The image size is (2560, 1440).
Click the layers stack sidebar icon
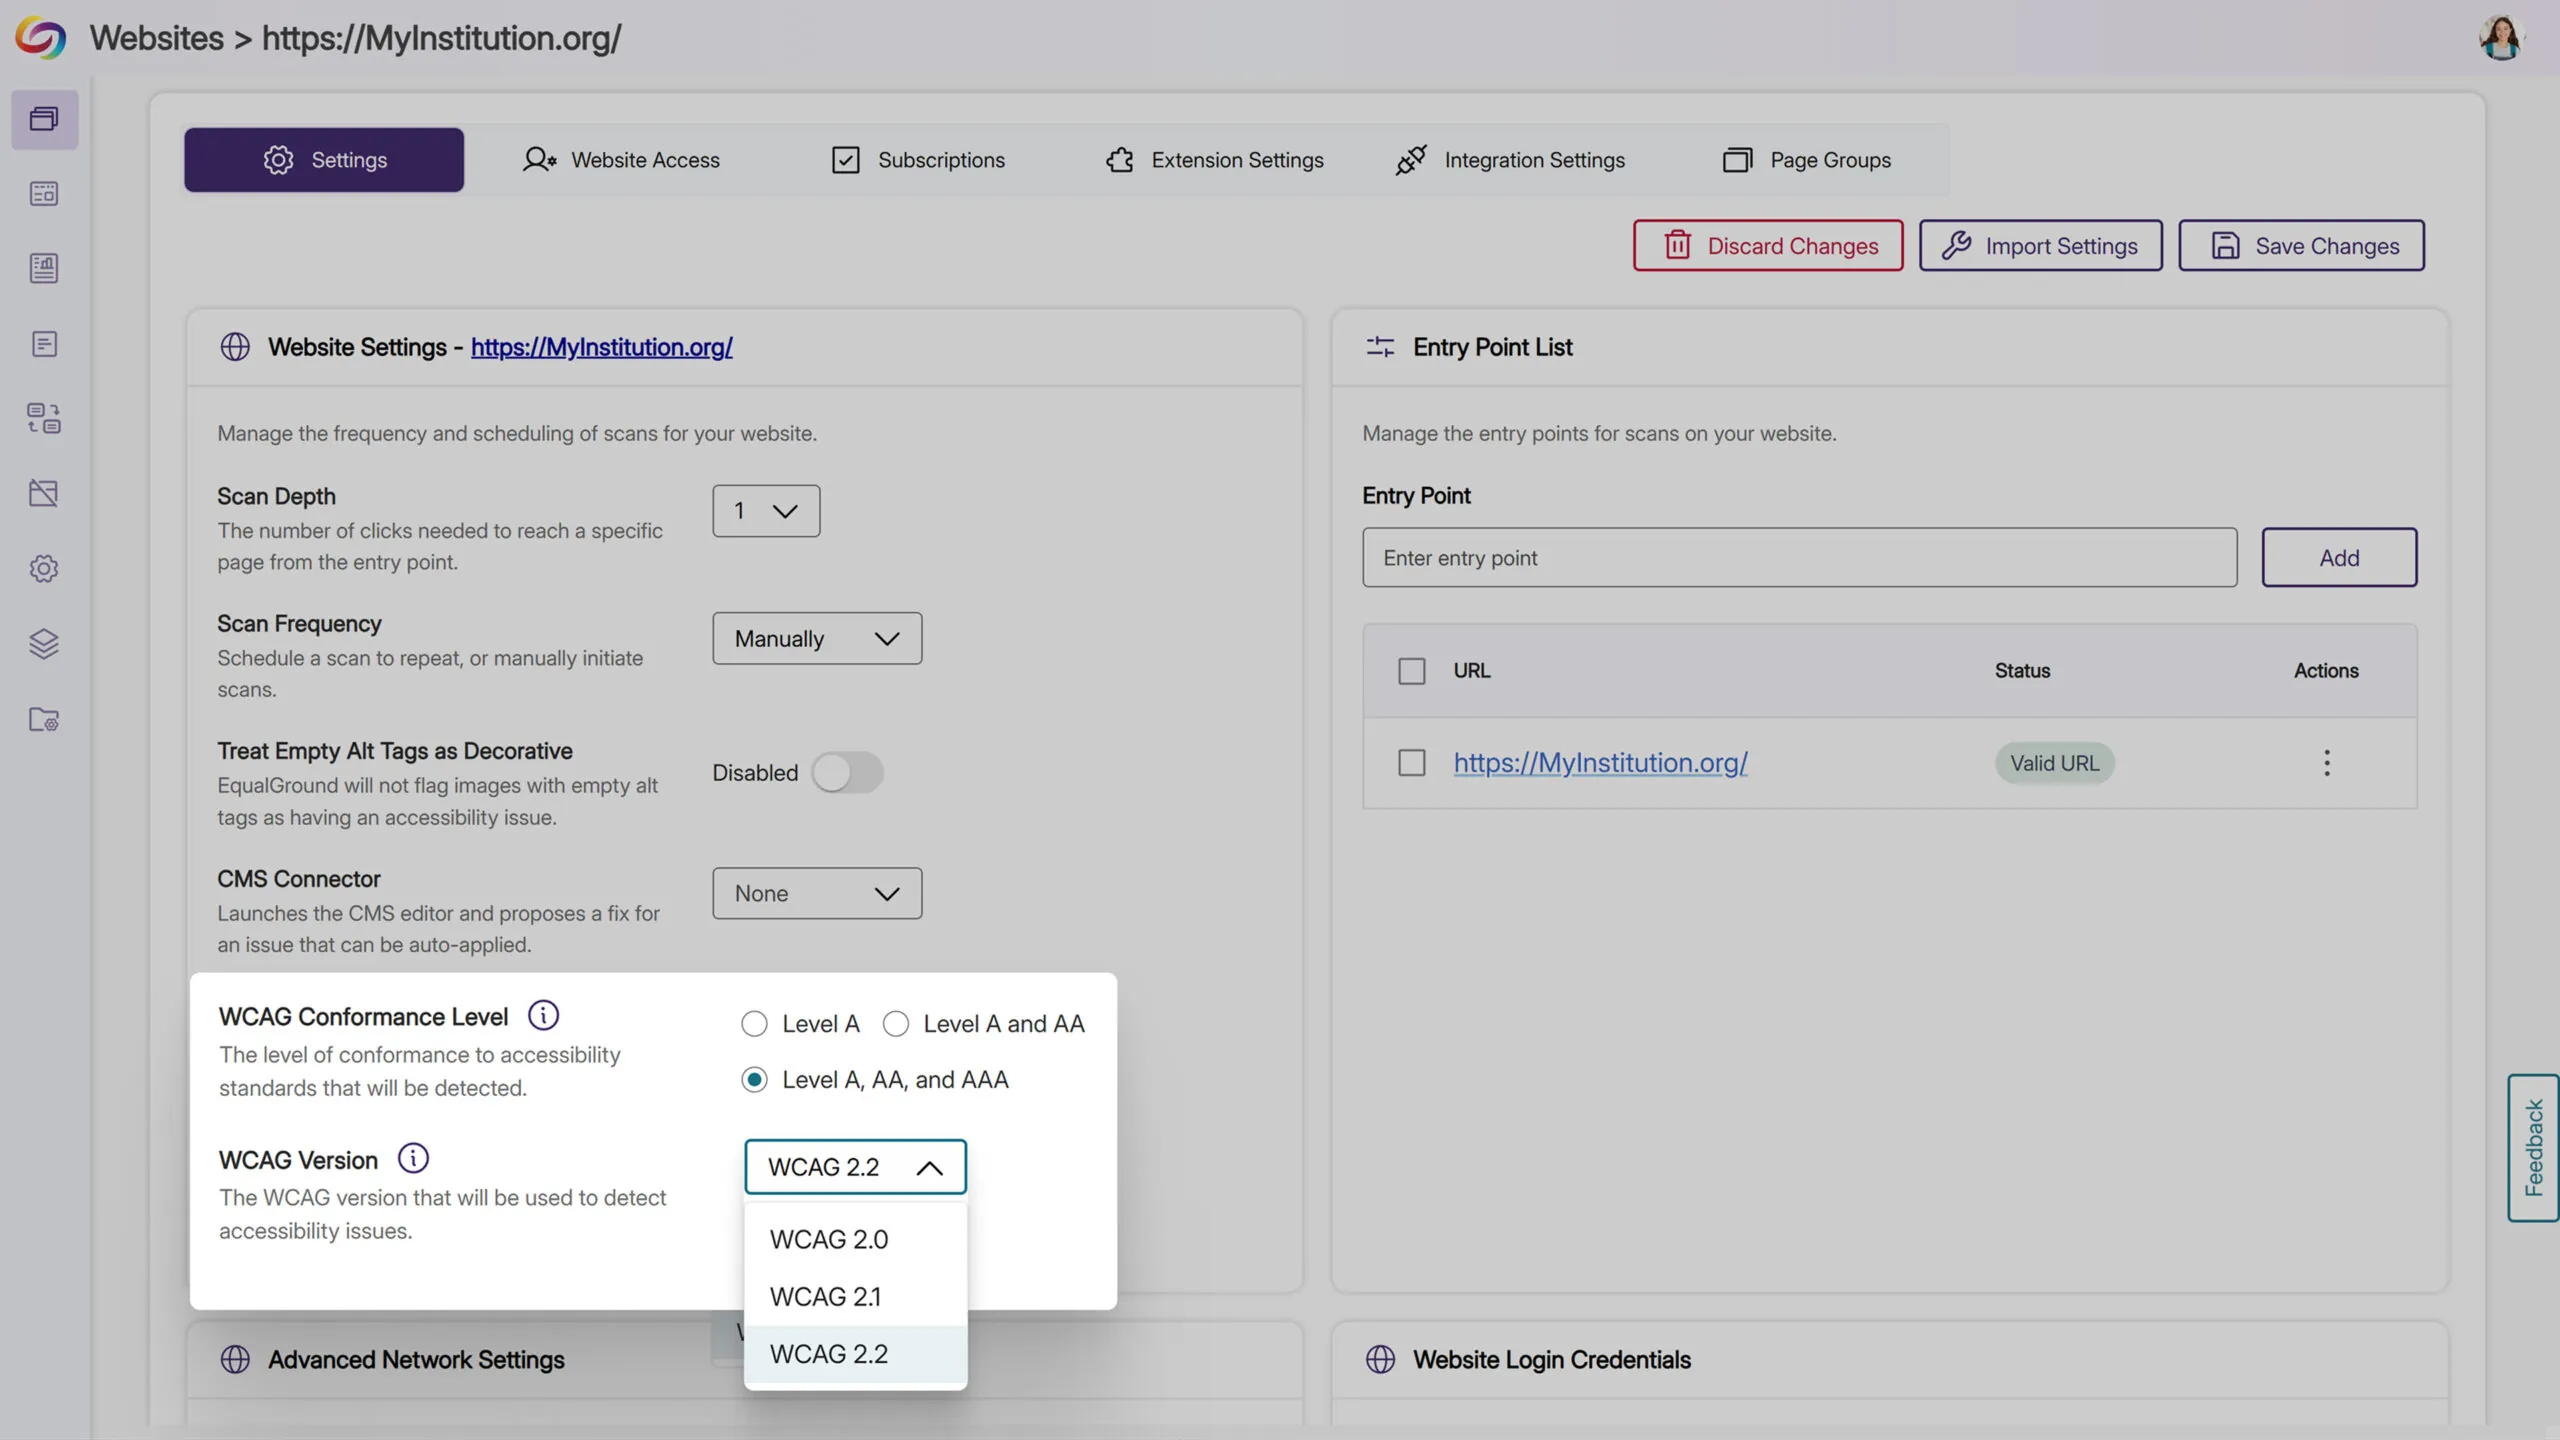pyautogui.click(x=44, y=644)
